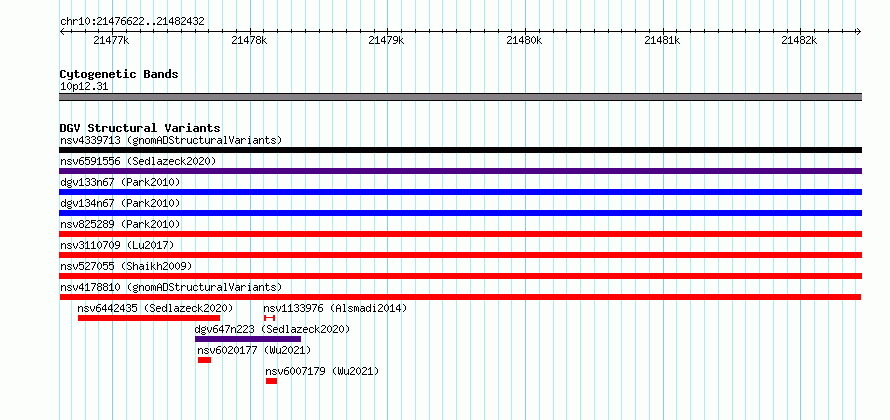
Task: Open the nsv6591556 (Sedlazeck2020) label
Action: click(138, 161)
